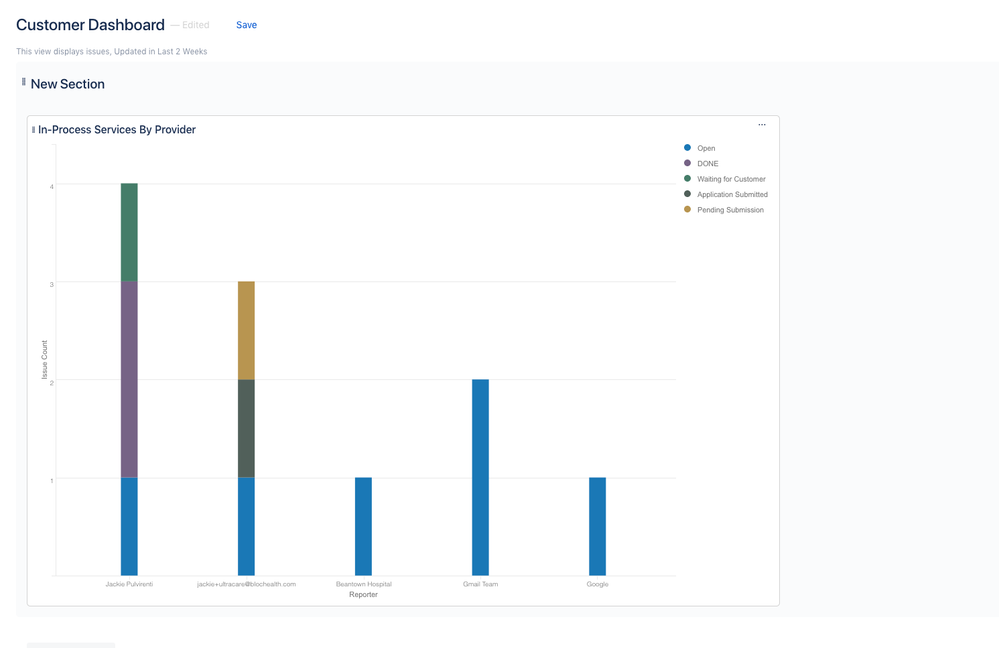Open the chart's three-dot options menu
This screenshot has width=999, height=648.
pyautogui.click(x=761, y=125)
